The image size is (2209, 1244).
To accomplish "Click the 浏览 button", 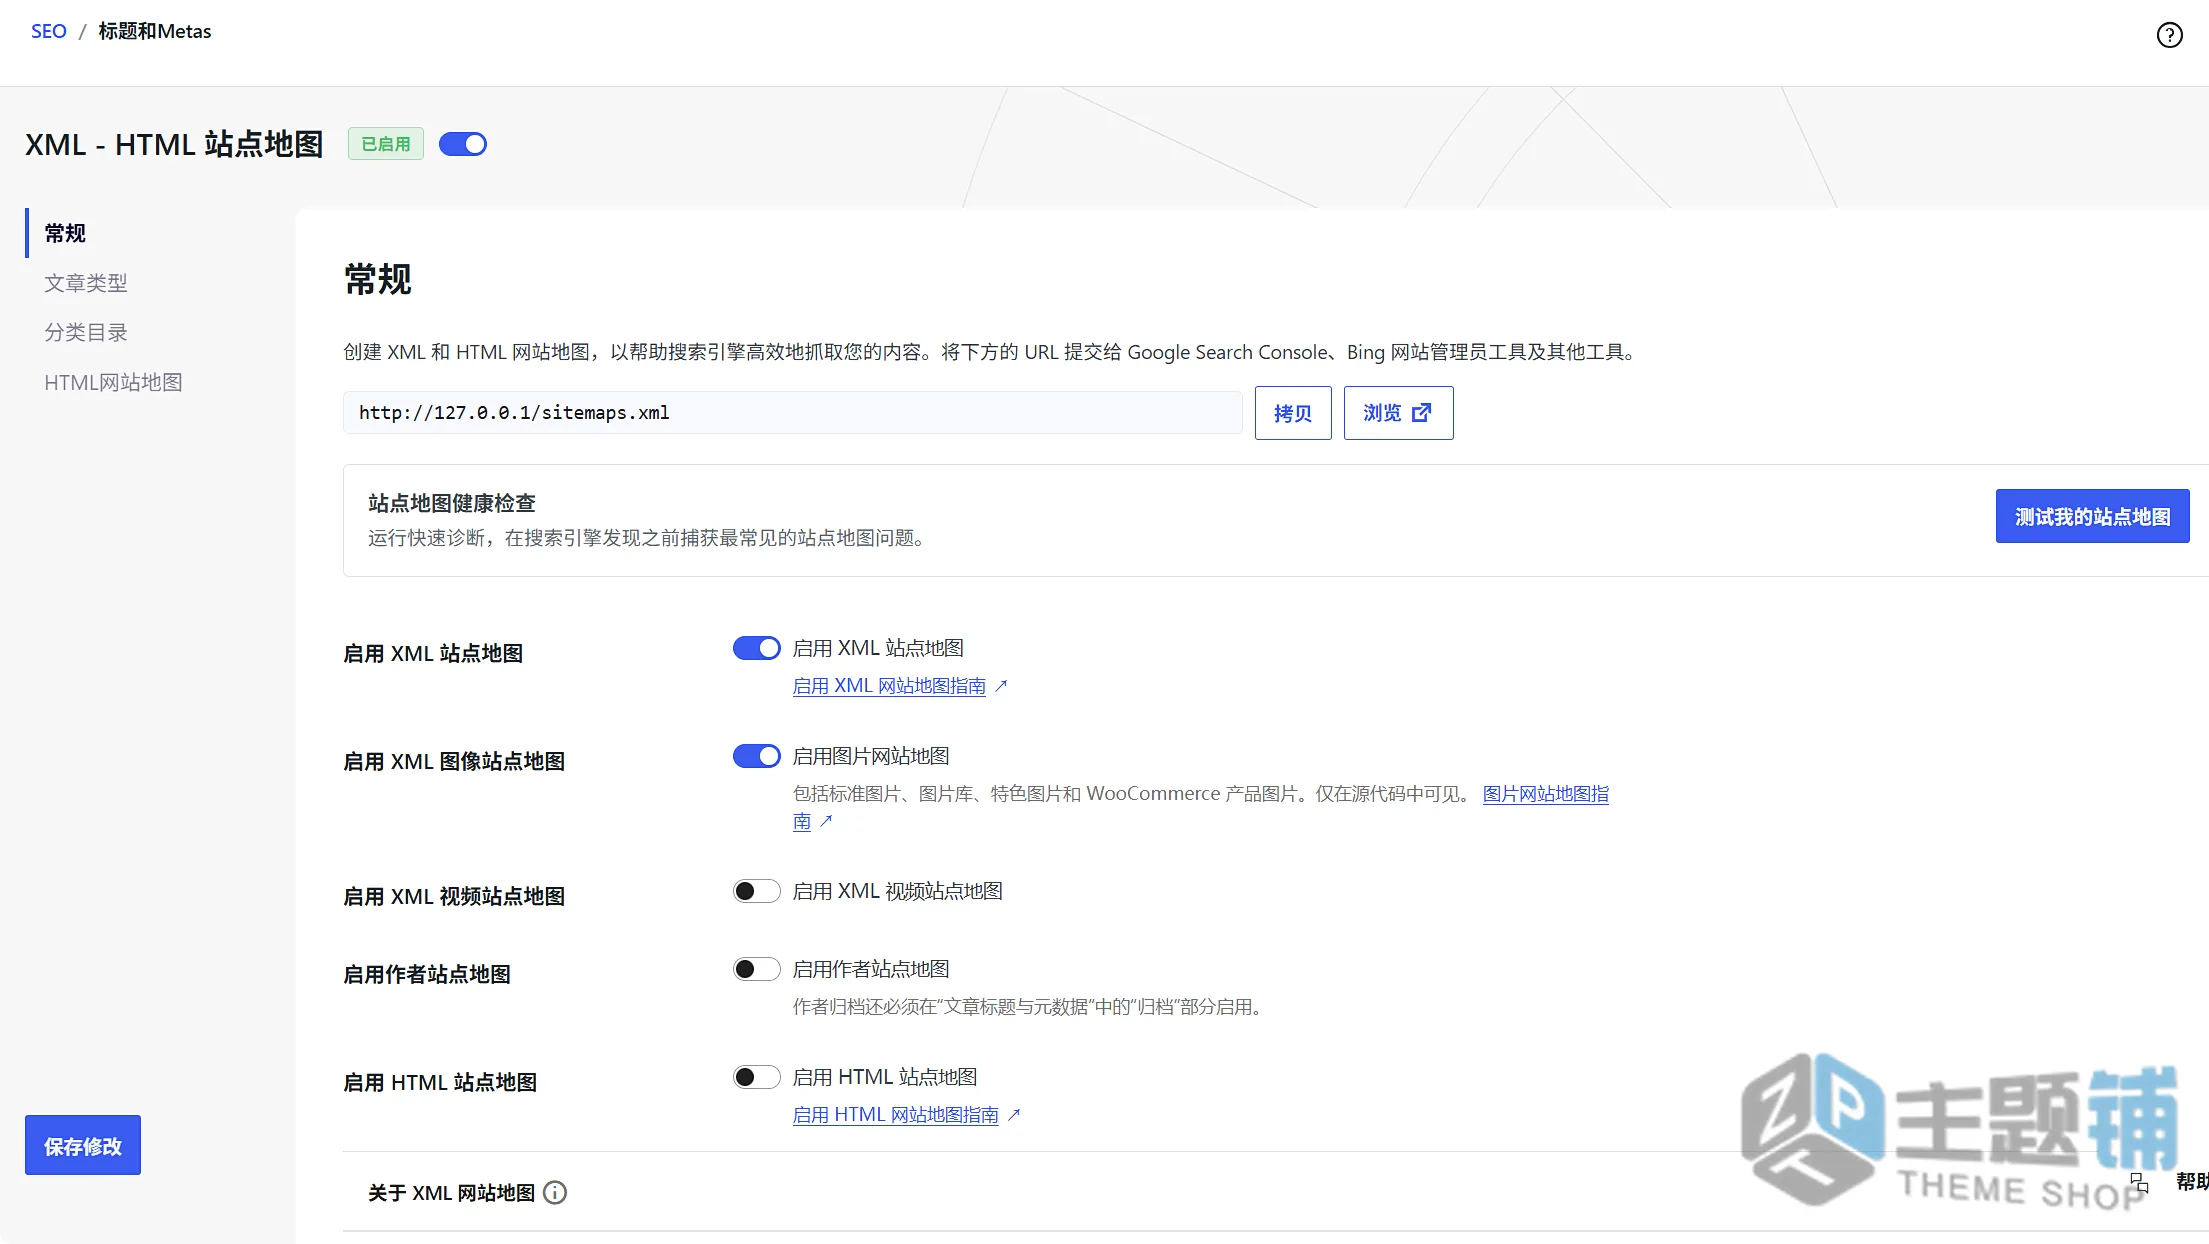I will [x=1398, y=412].
